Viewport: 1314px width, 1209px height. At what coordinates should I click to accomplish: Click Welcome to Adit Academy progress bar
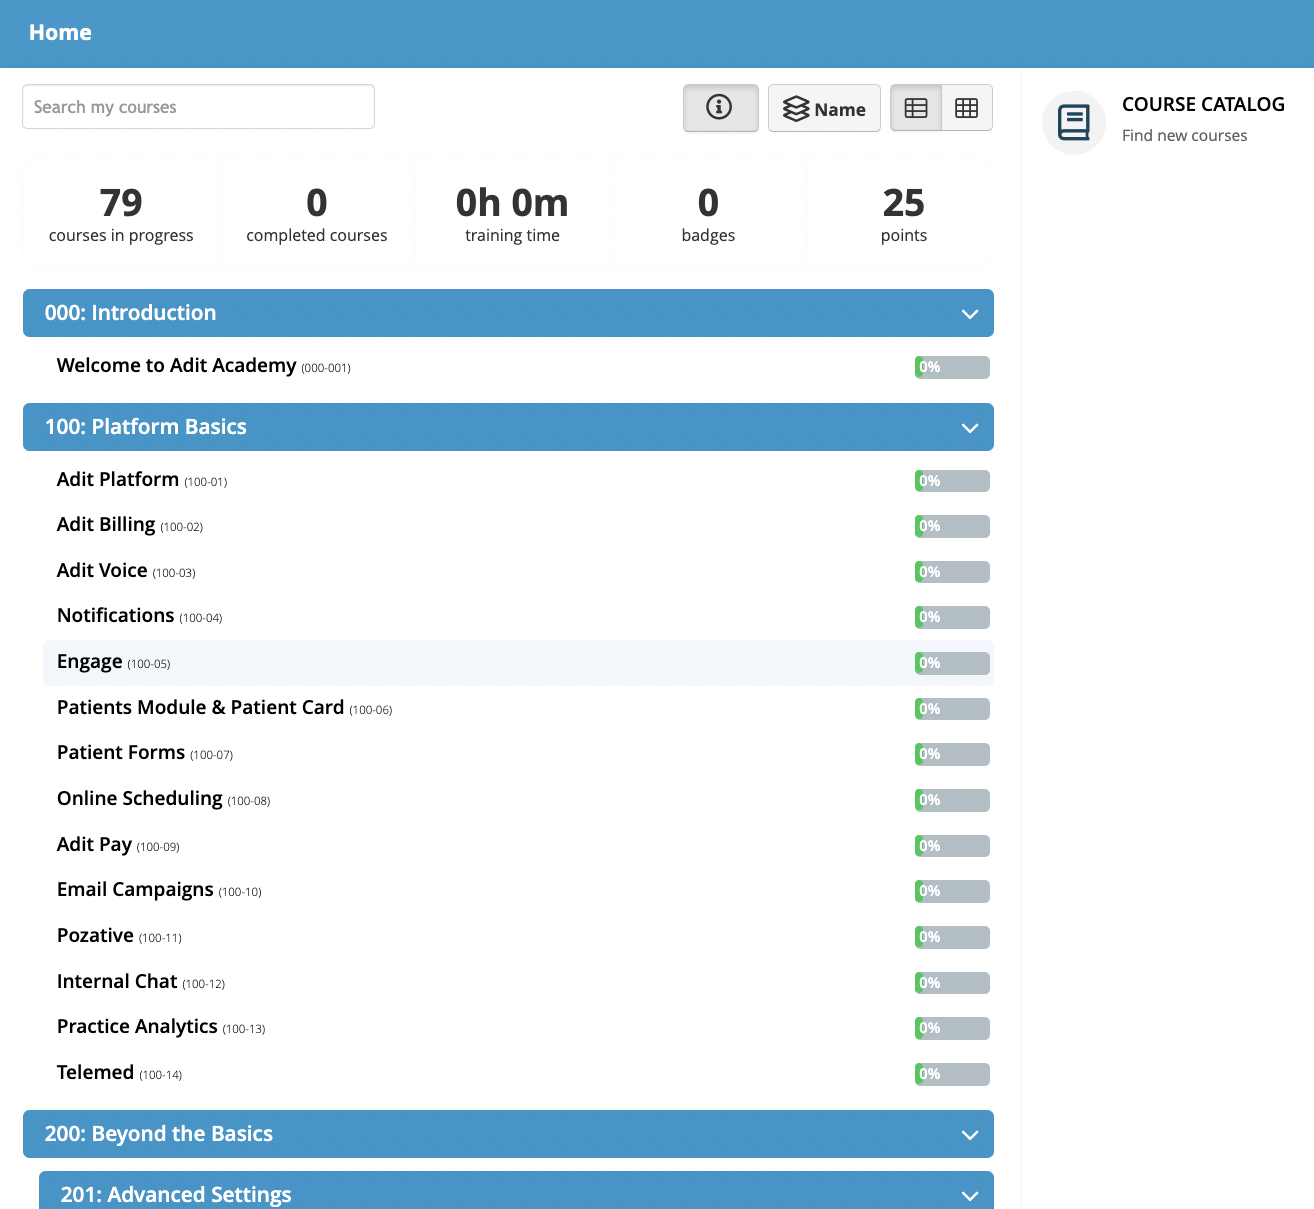click(x=952, y=367)
